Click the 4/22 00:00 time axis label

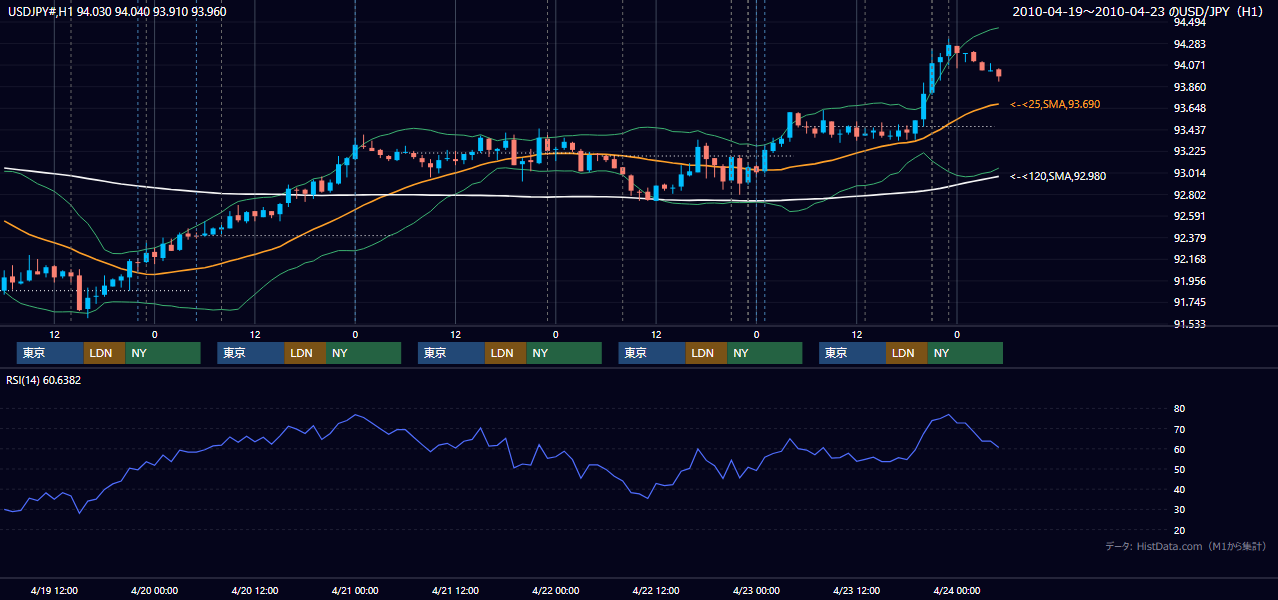point(555,591)
